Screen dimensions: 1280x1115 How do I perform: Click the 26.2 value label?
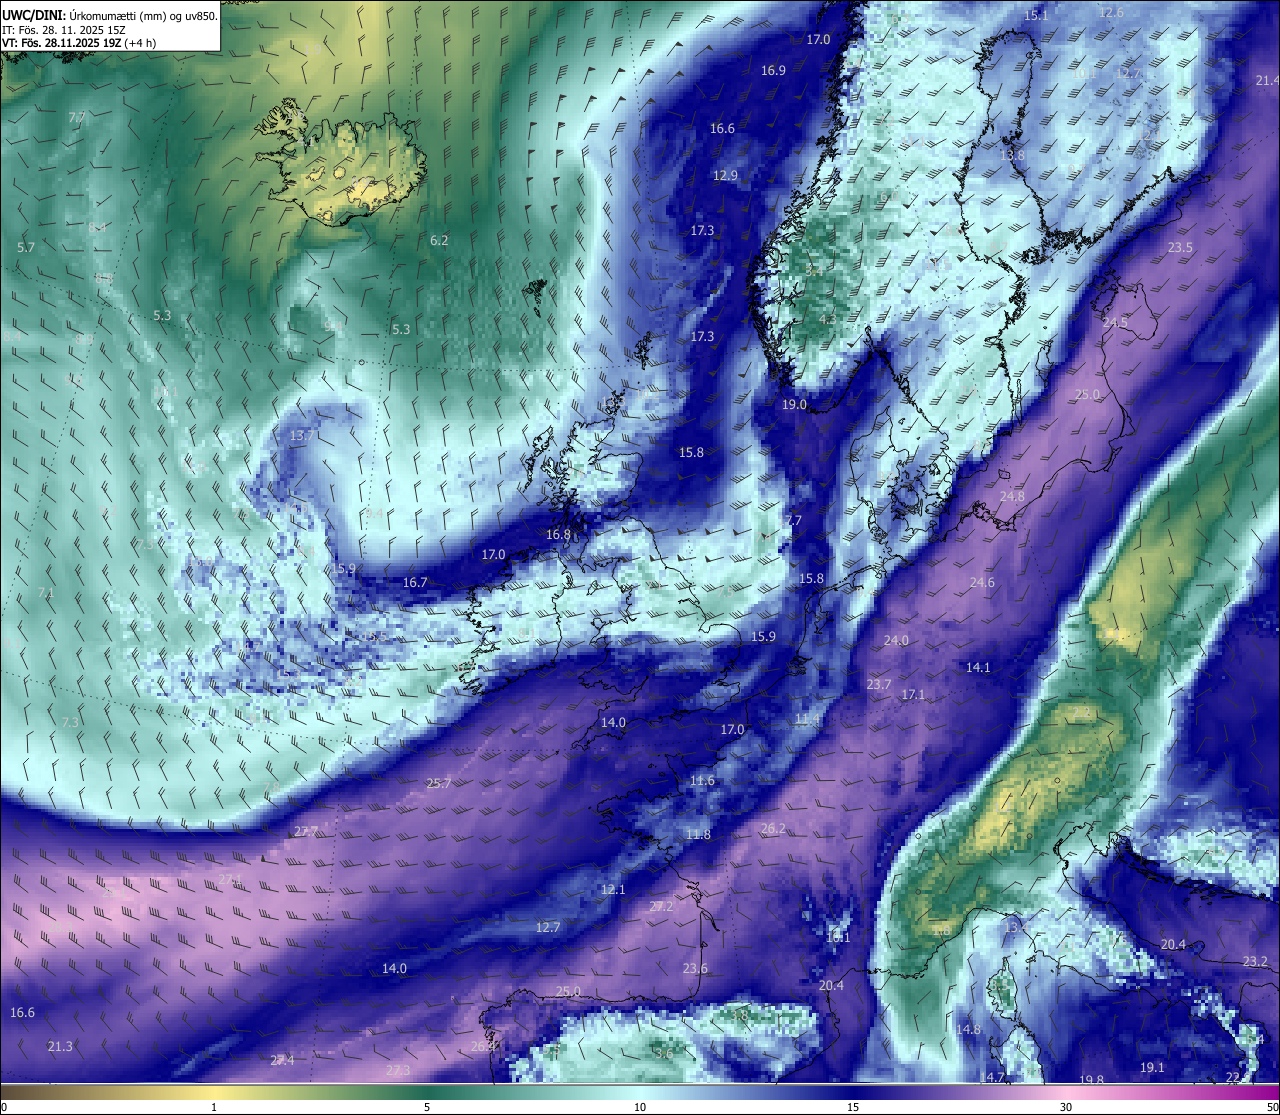(773, 828)
